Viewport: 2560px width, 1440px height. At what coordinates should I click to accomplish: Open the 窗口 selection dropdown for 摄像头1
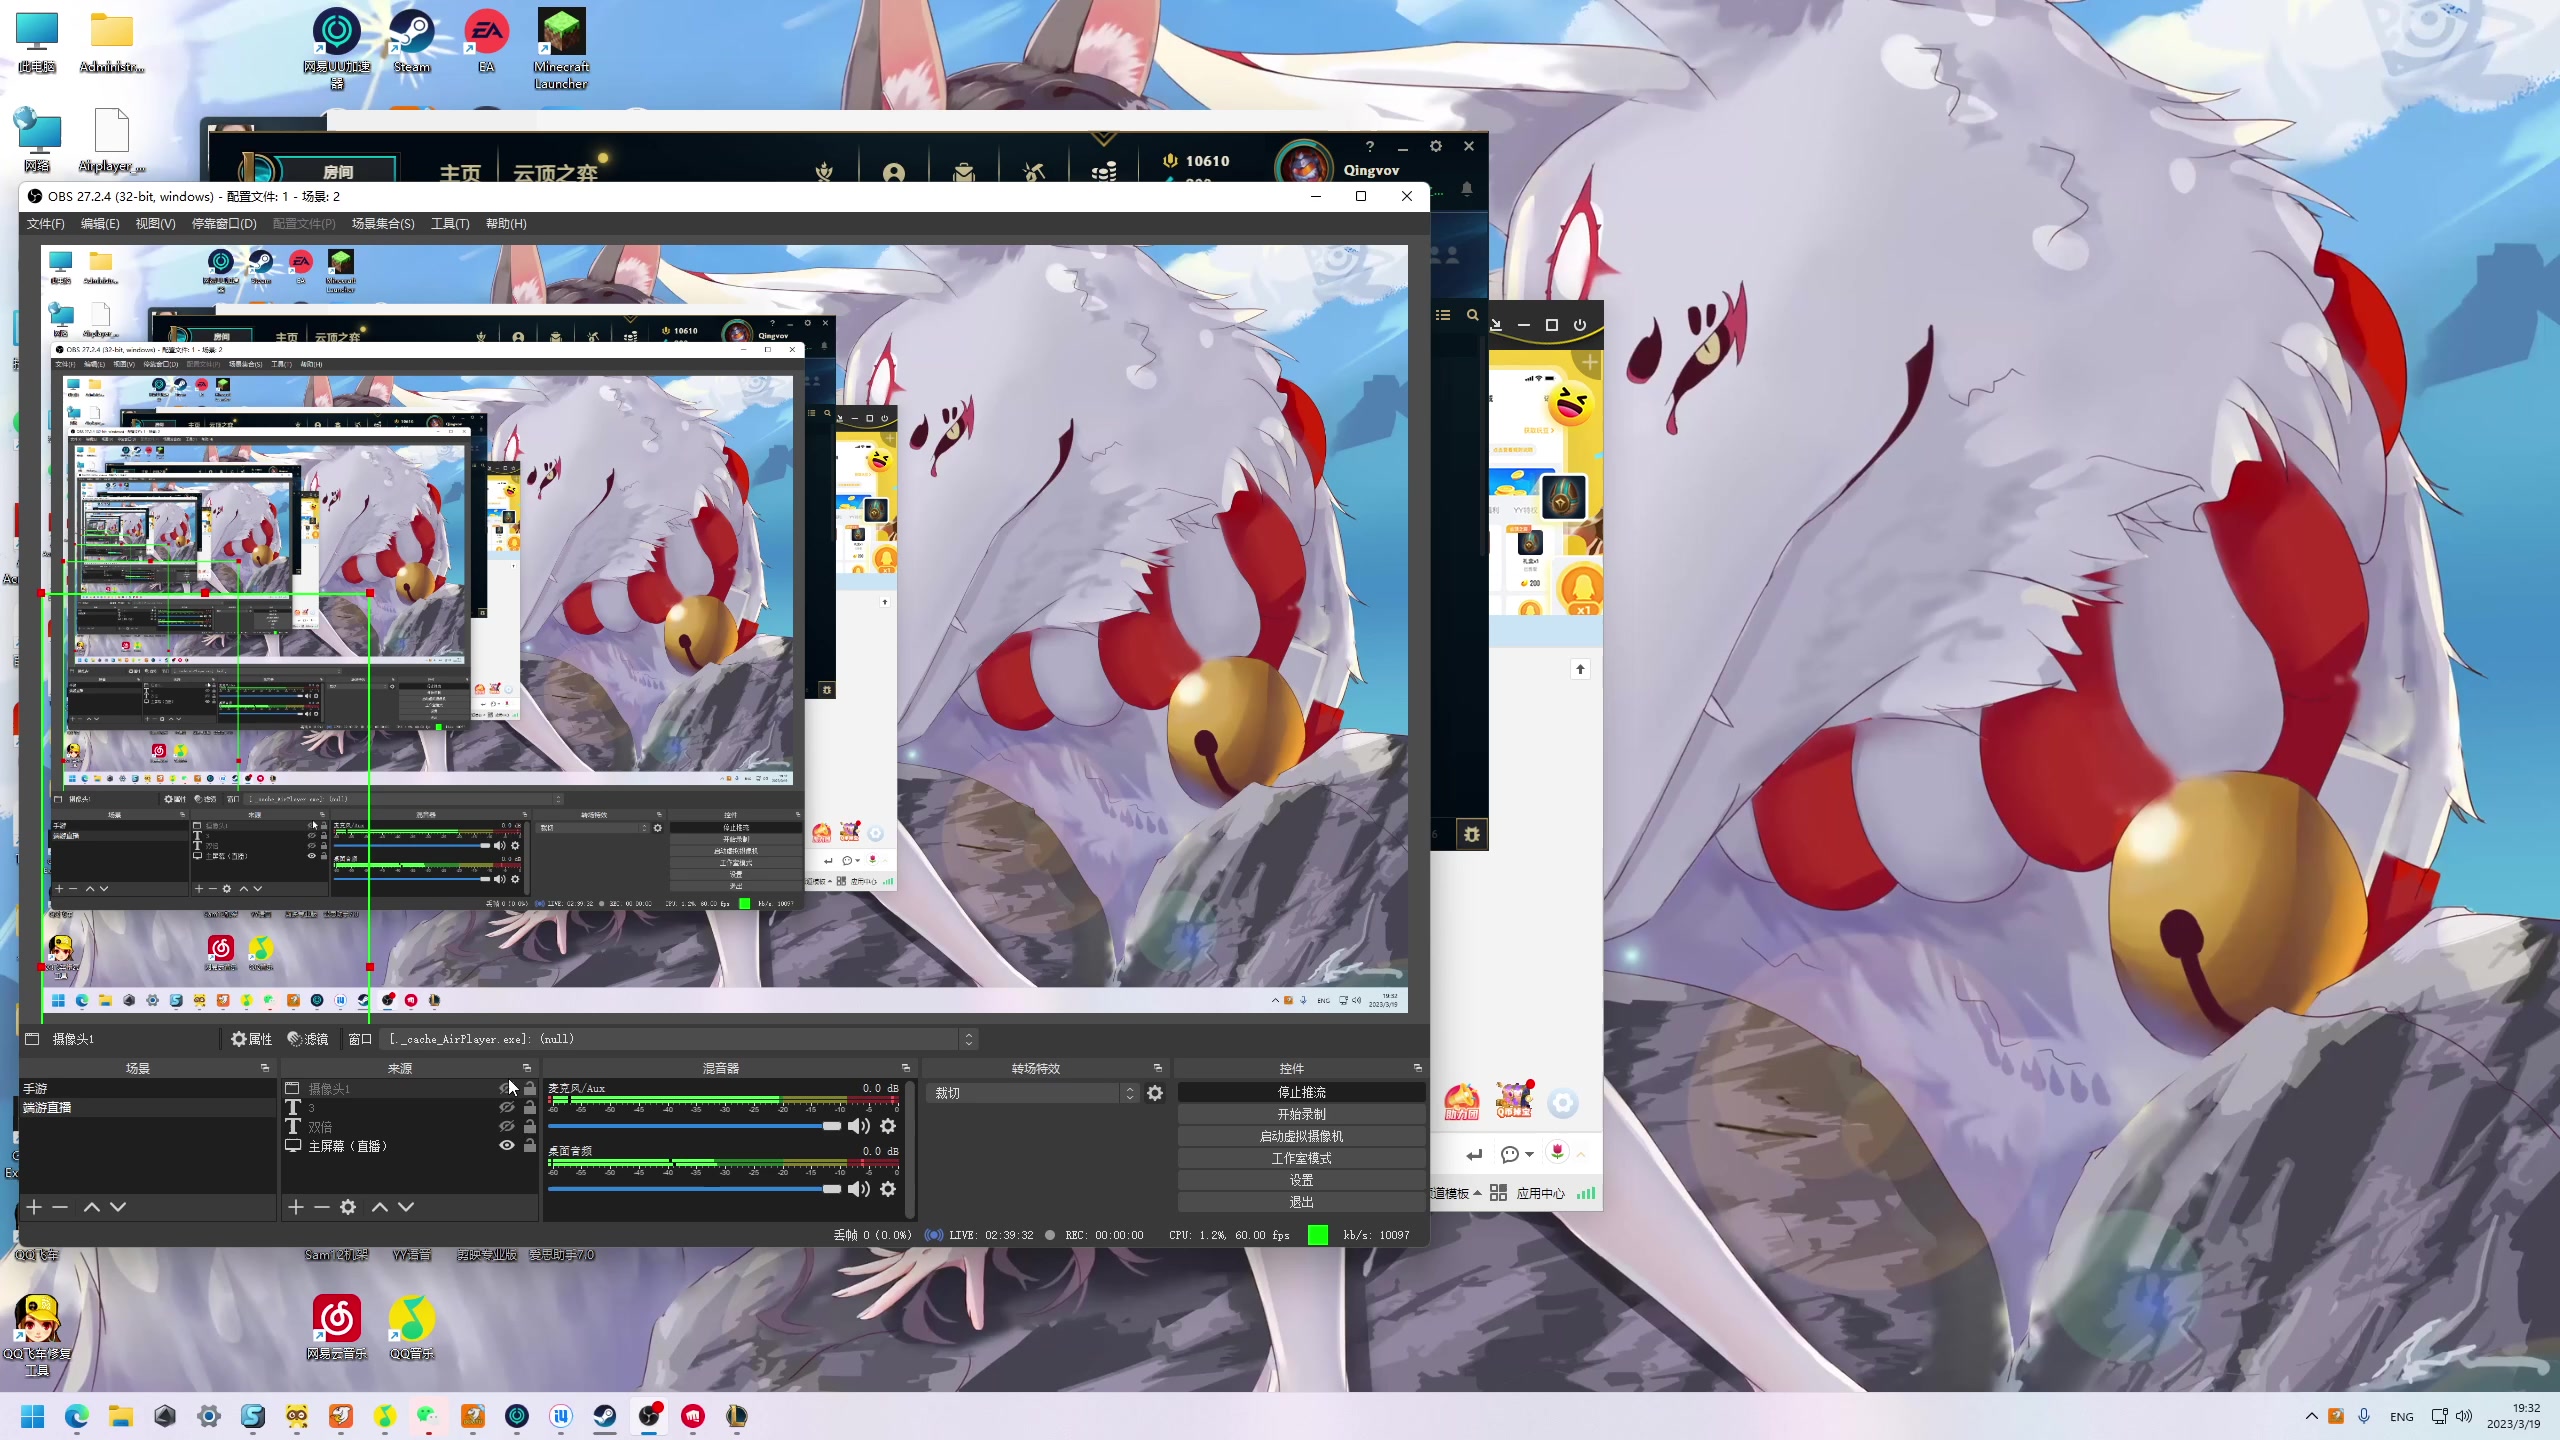tap(681, 1039)
